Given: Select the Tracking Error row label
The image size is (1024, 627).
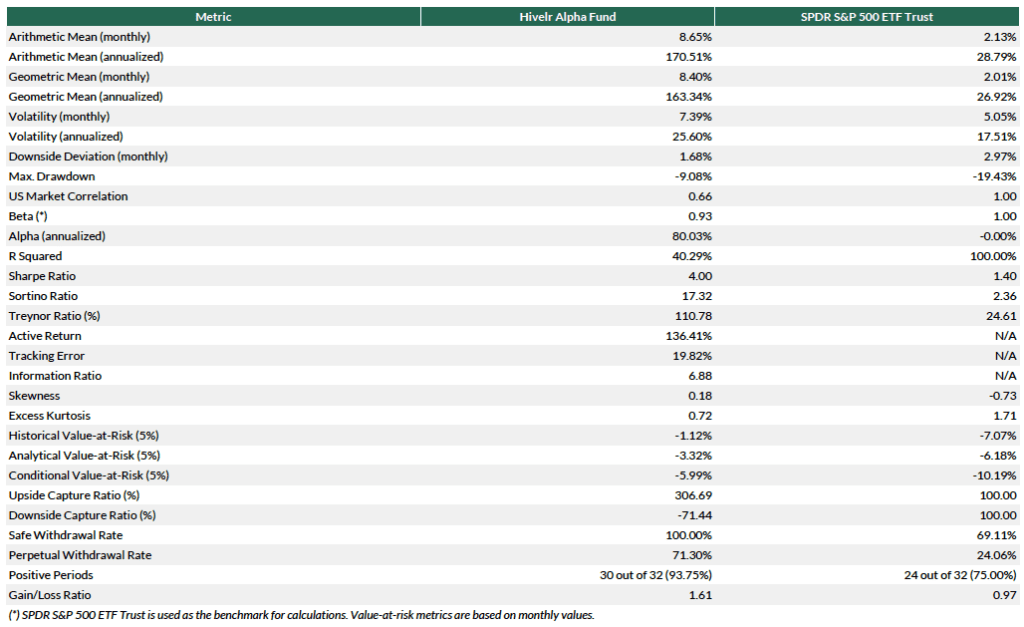Looking at the screenshot, I should point(46,356).
